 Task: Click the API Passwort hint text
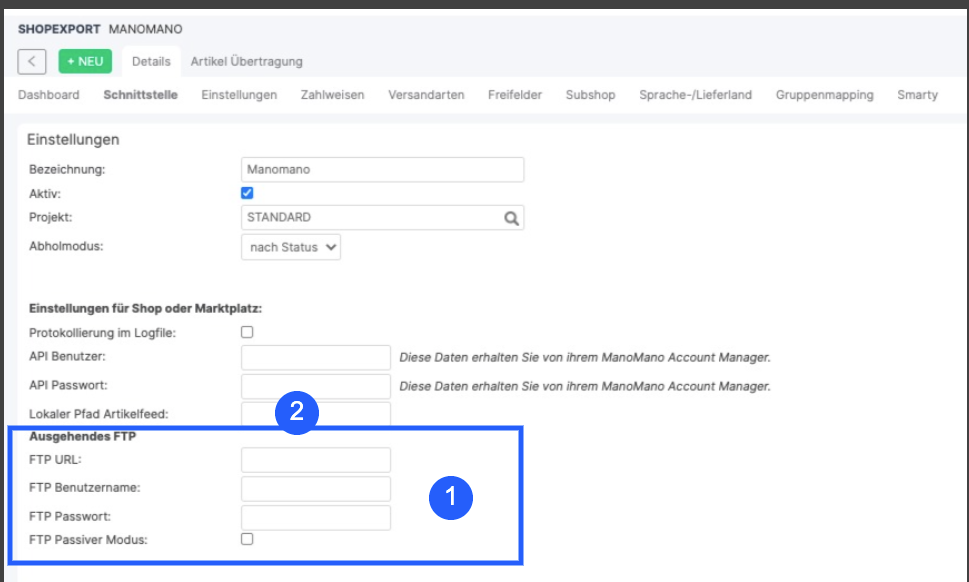tap(585, 386)
